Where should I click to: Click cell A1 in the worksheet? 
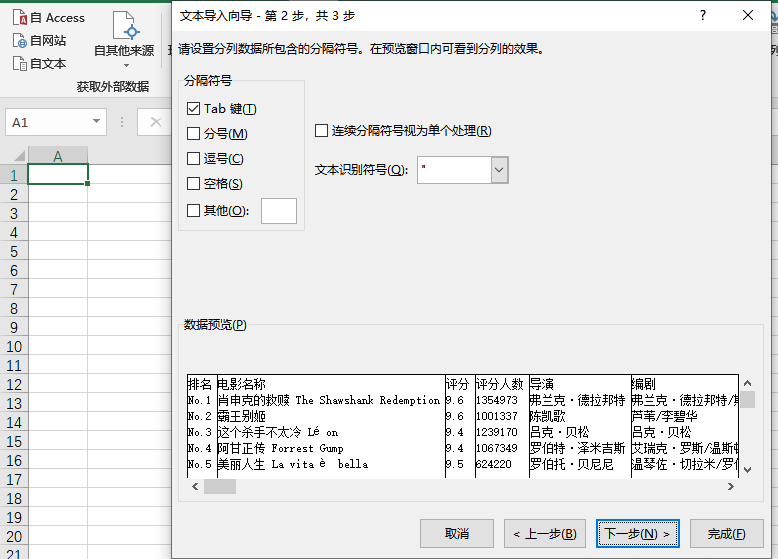tap(58, 175)
